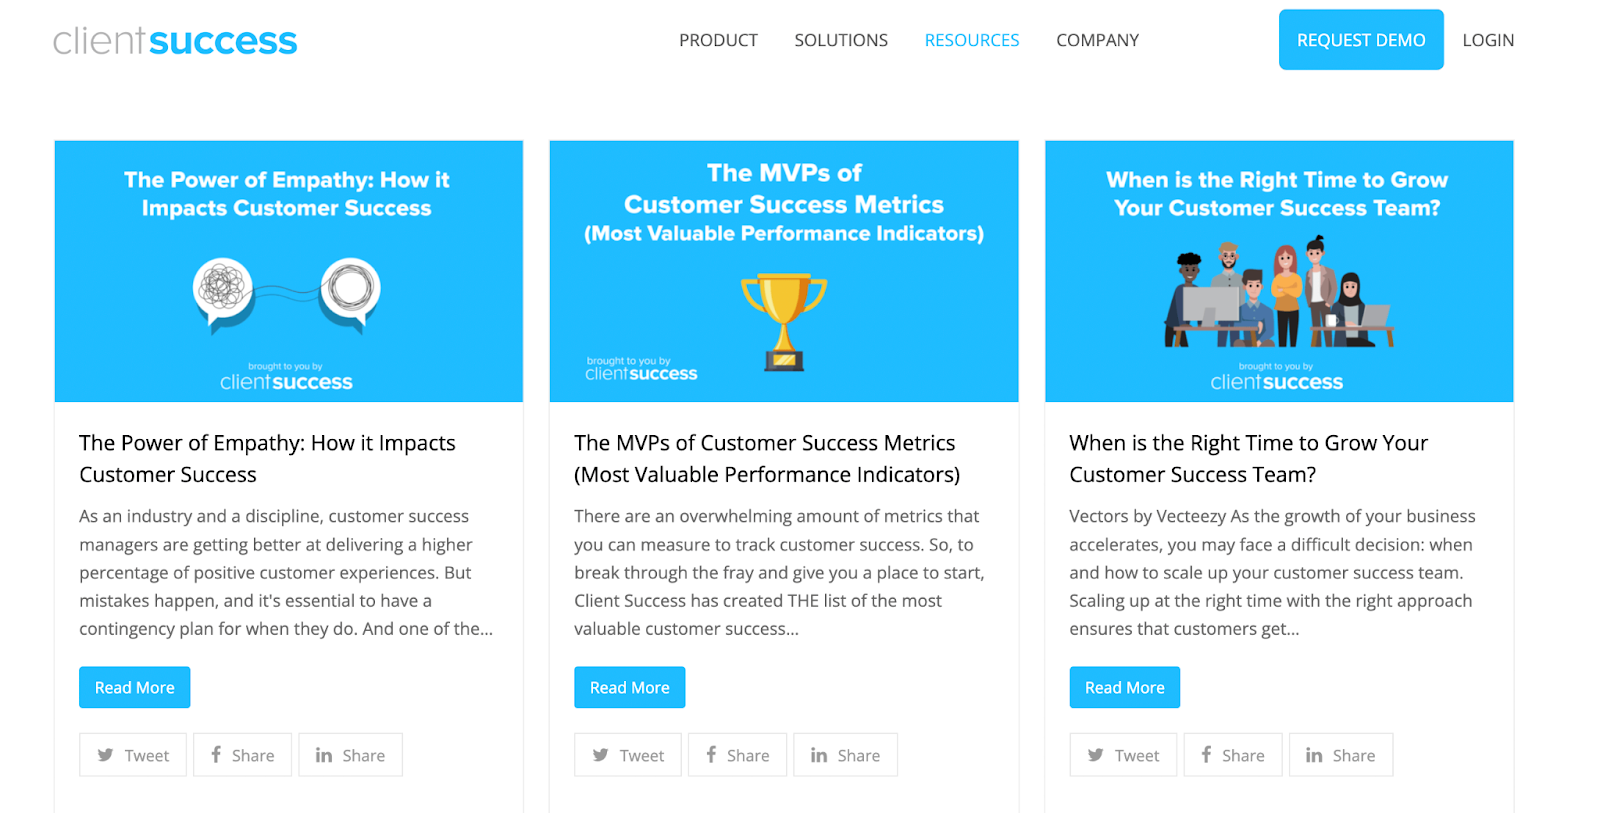
Task: Open the trophy metrics article thumbnail
Action: pyautogui.click(x=783, y=271)
